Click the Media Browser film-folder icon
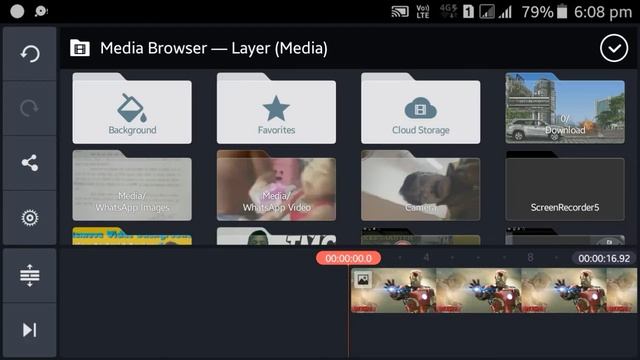 (80, 48)
